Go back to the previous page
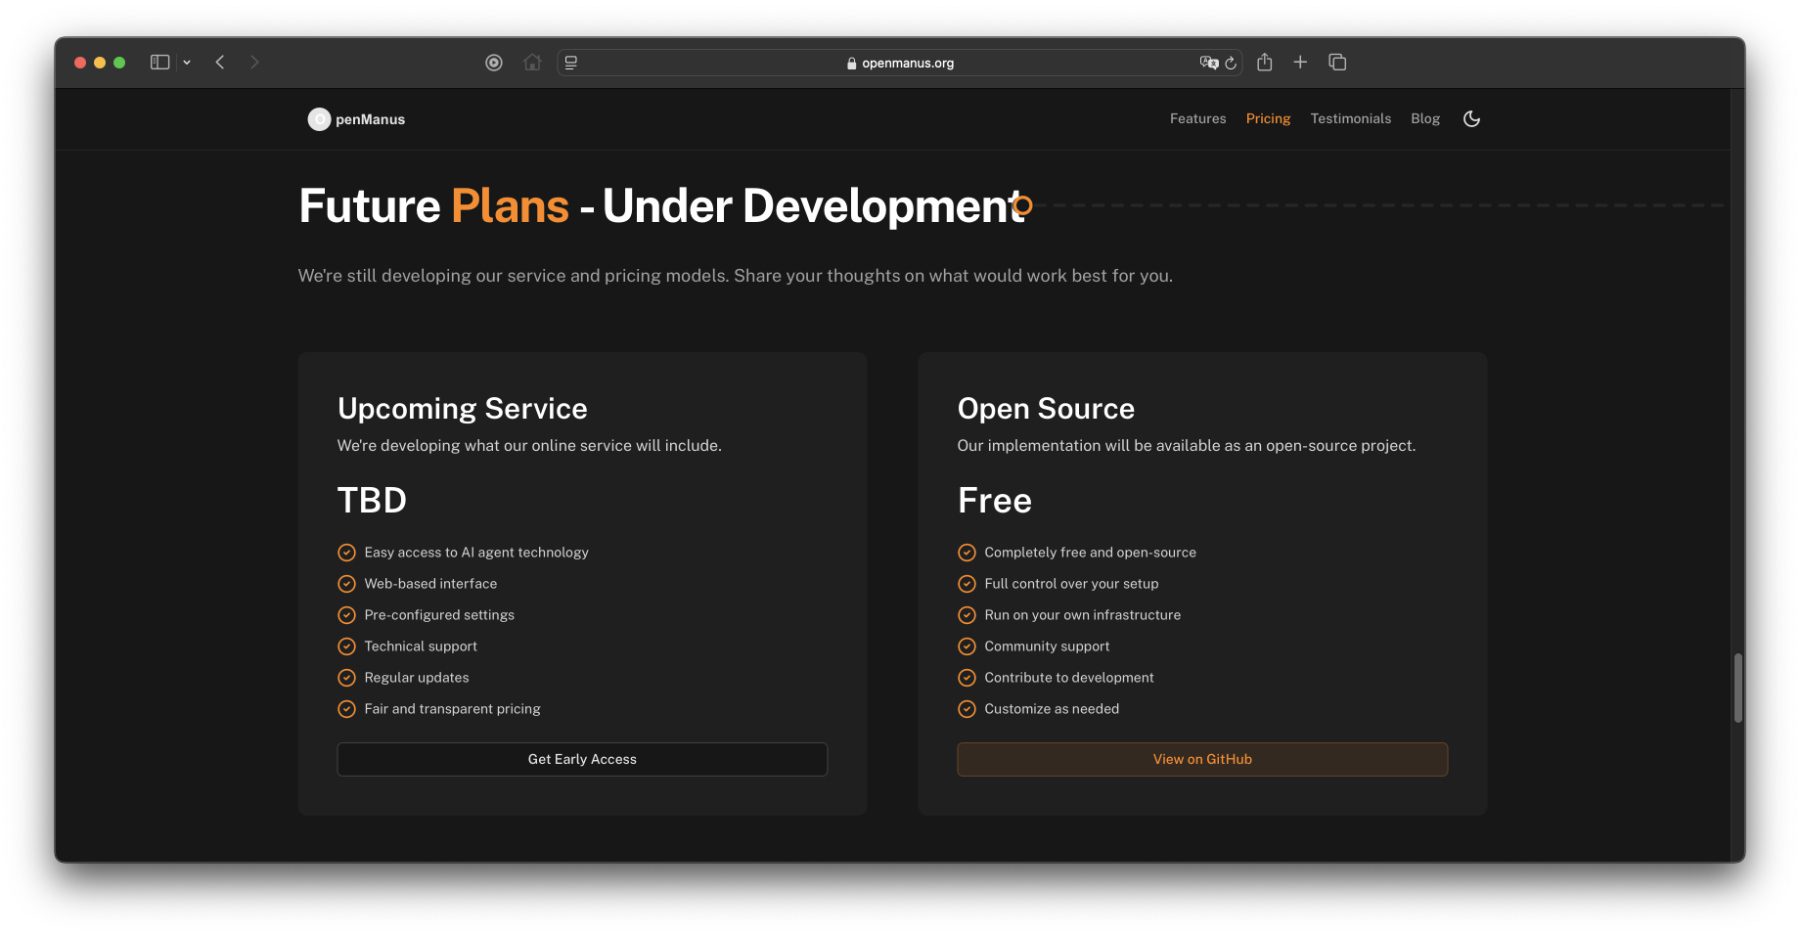The width and height of the screenshot is (1800, 935). [220, 62]
